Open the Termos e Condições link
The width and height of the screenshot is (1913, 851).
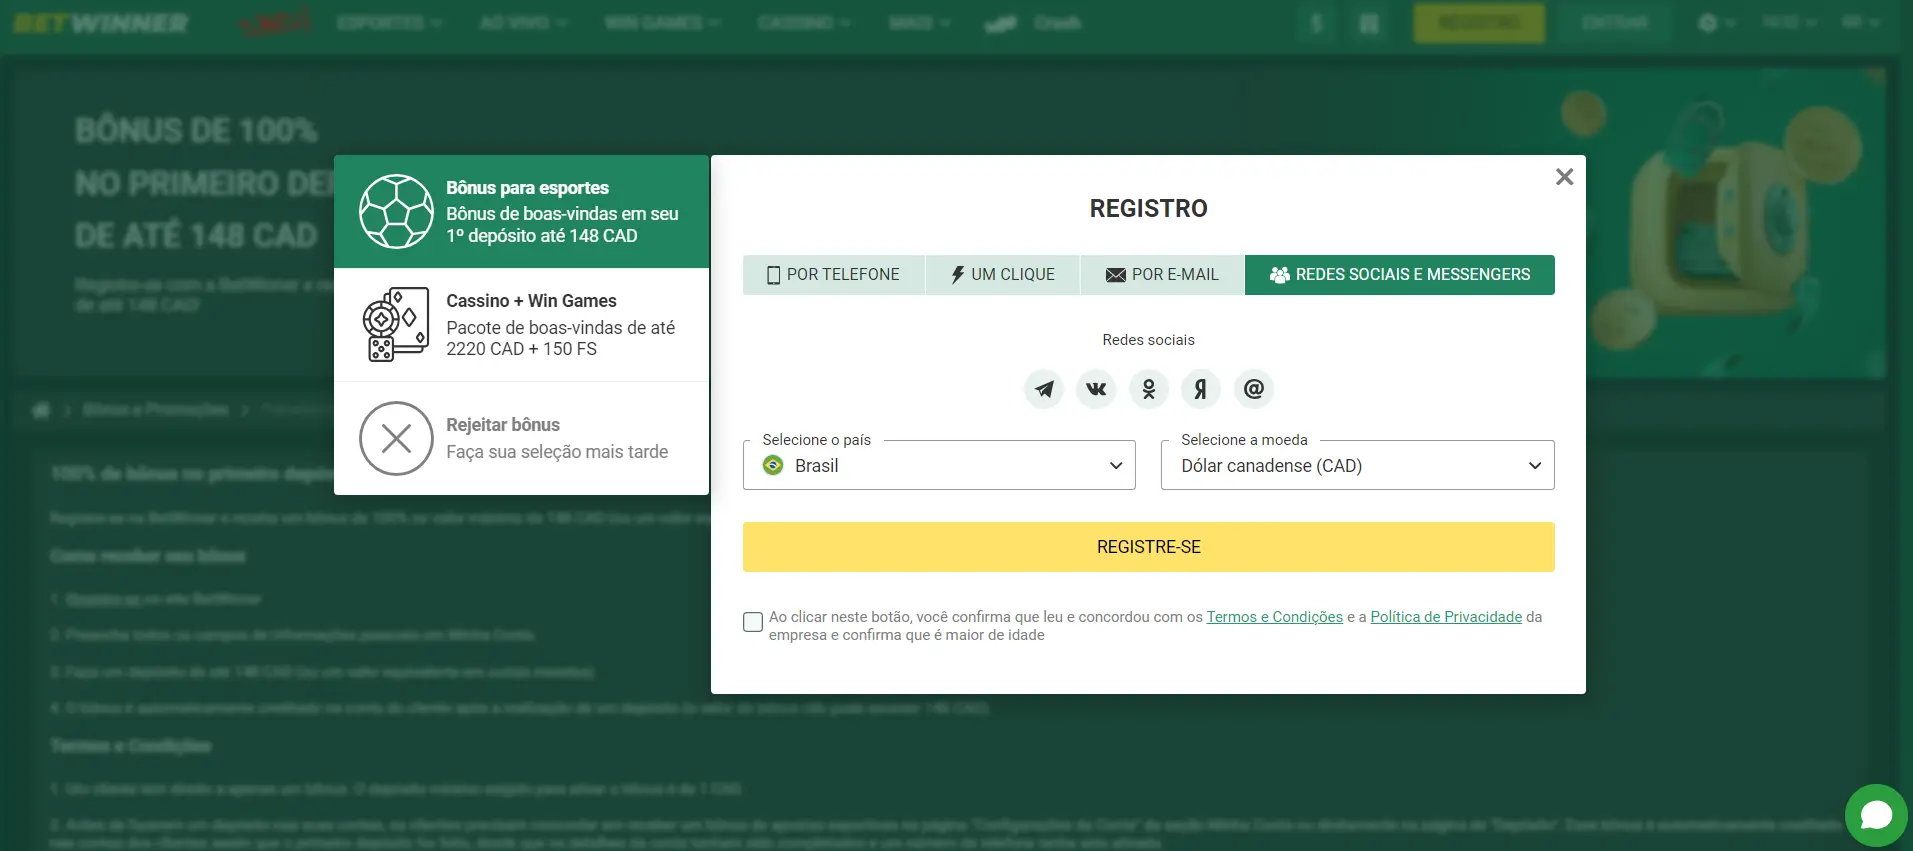point(1274,617)
